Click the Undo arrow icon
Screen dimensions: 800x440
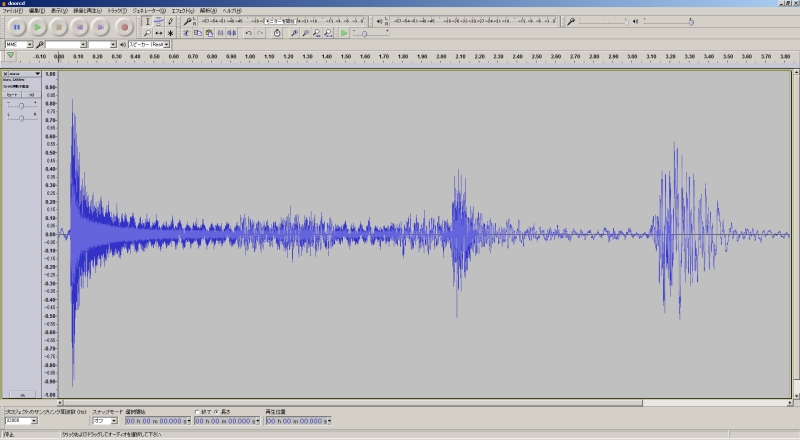click(248, 33)
